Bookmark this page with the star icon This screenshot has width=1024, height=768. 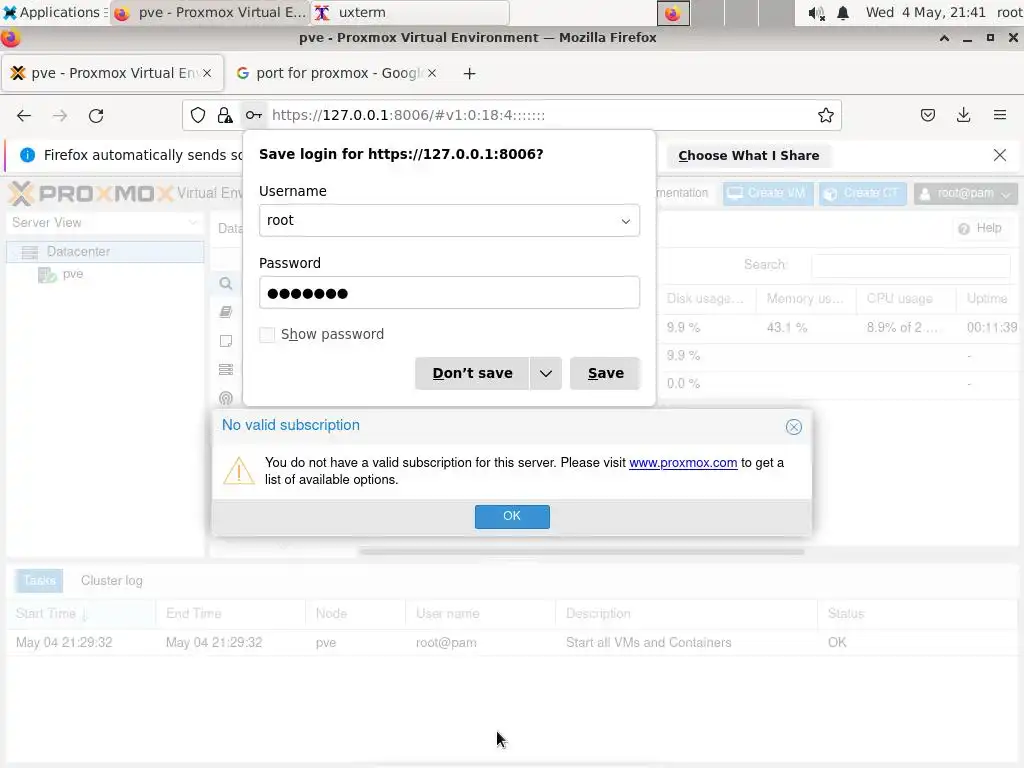point(825,116)
